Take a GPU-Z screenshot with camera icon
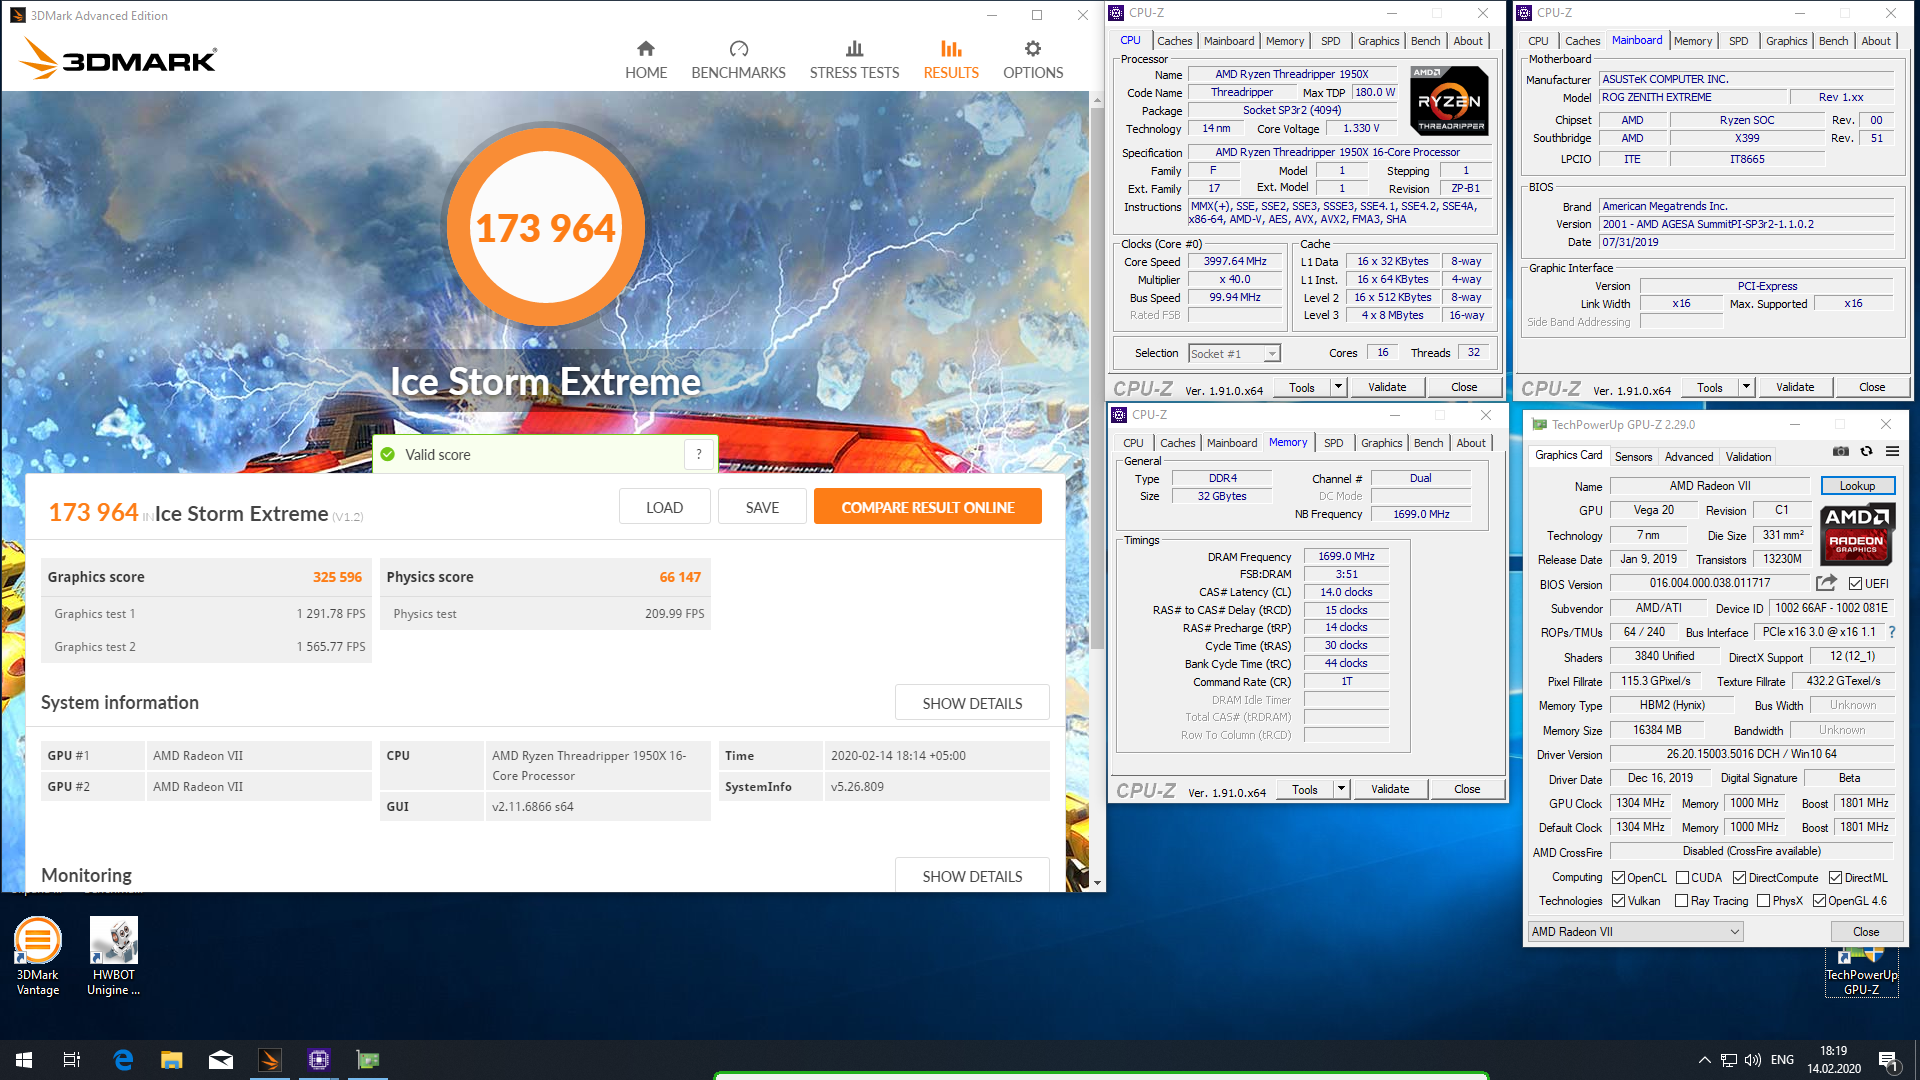 click(x=1840, y=452)
